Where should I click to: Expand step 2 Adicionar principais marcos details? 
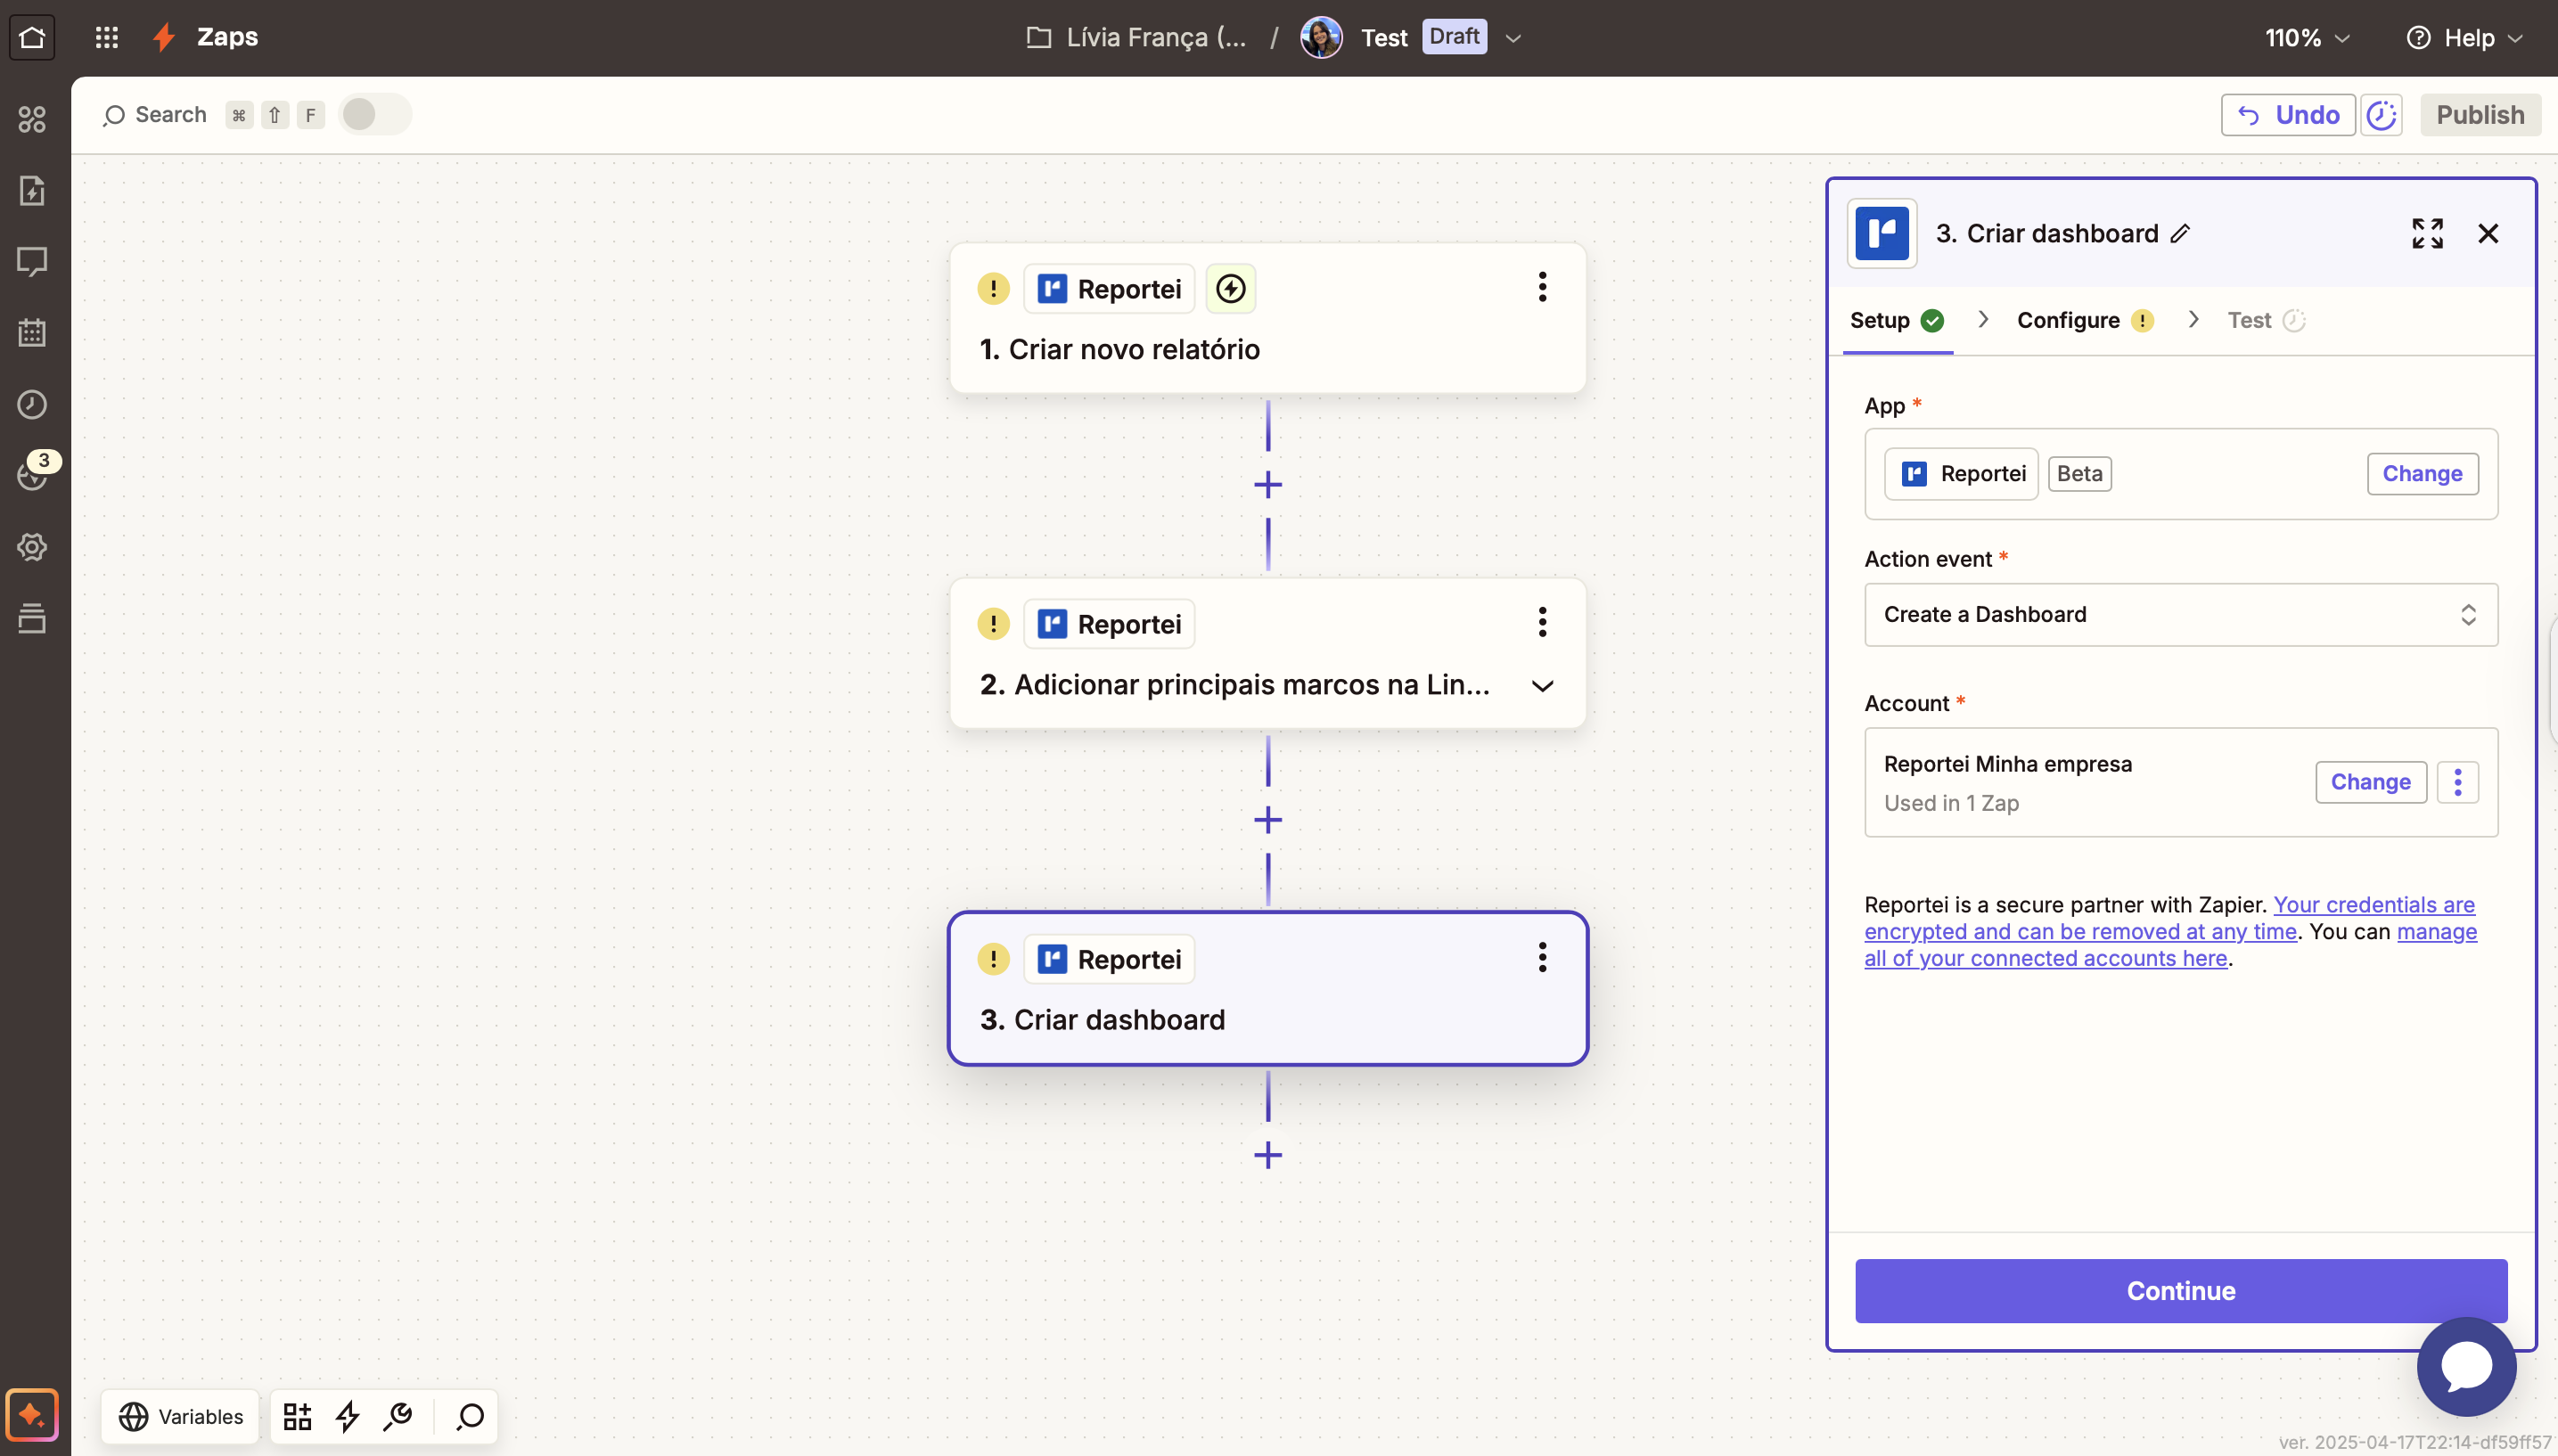click(1541, 686)
